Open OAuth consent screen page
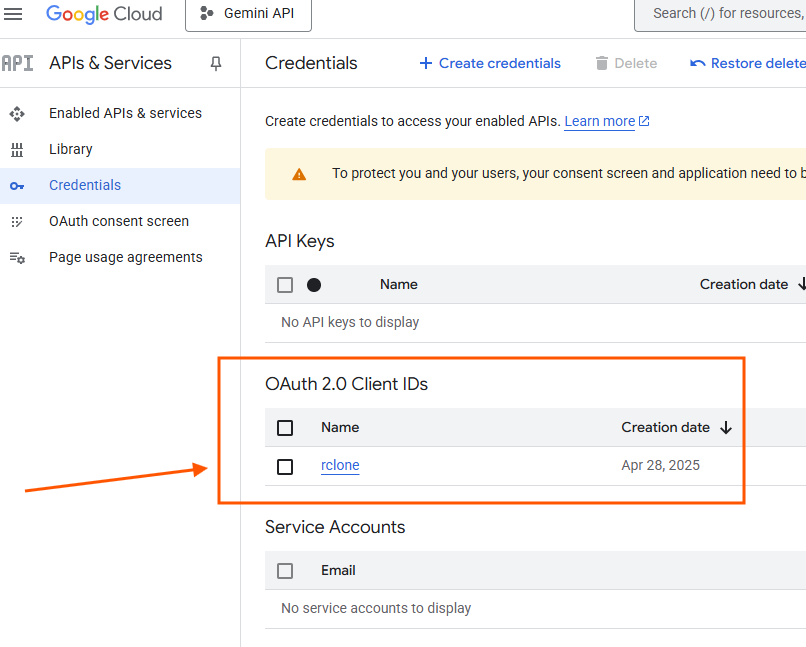Screen dimensions: 806x647 [119, 221]
